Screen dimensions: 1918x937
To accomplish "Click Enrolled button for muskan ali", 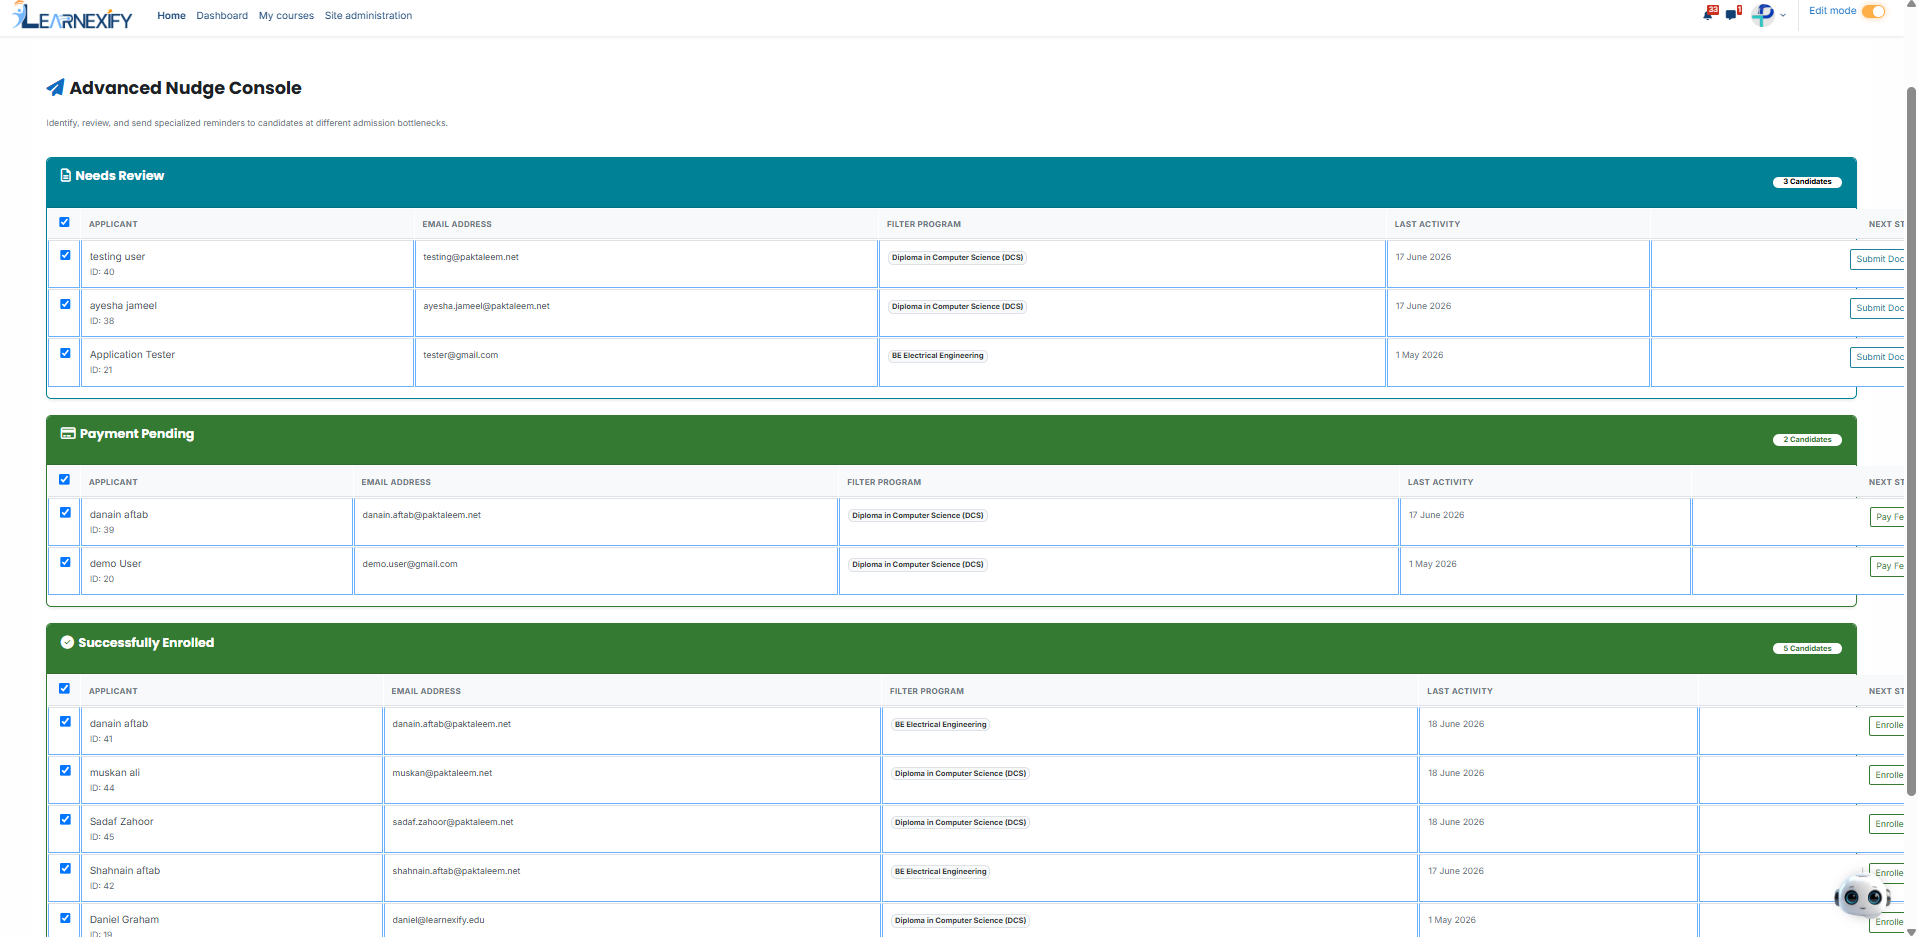I will [x=1888, y=775].
